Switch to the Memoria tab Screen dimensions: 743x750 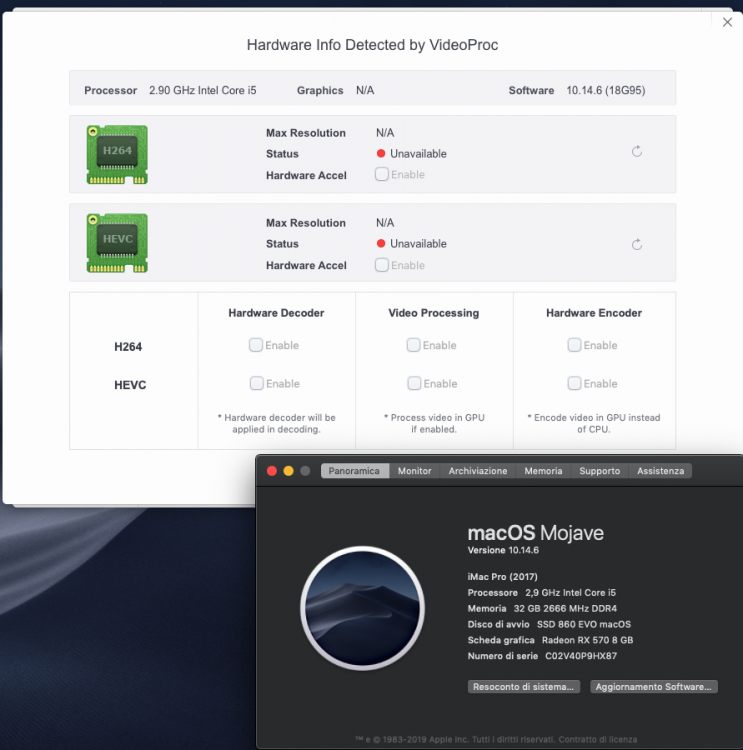pos(543,471)
